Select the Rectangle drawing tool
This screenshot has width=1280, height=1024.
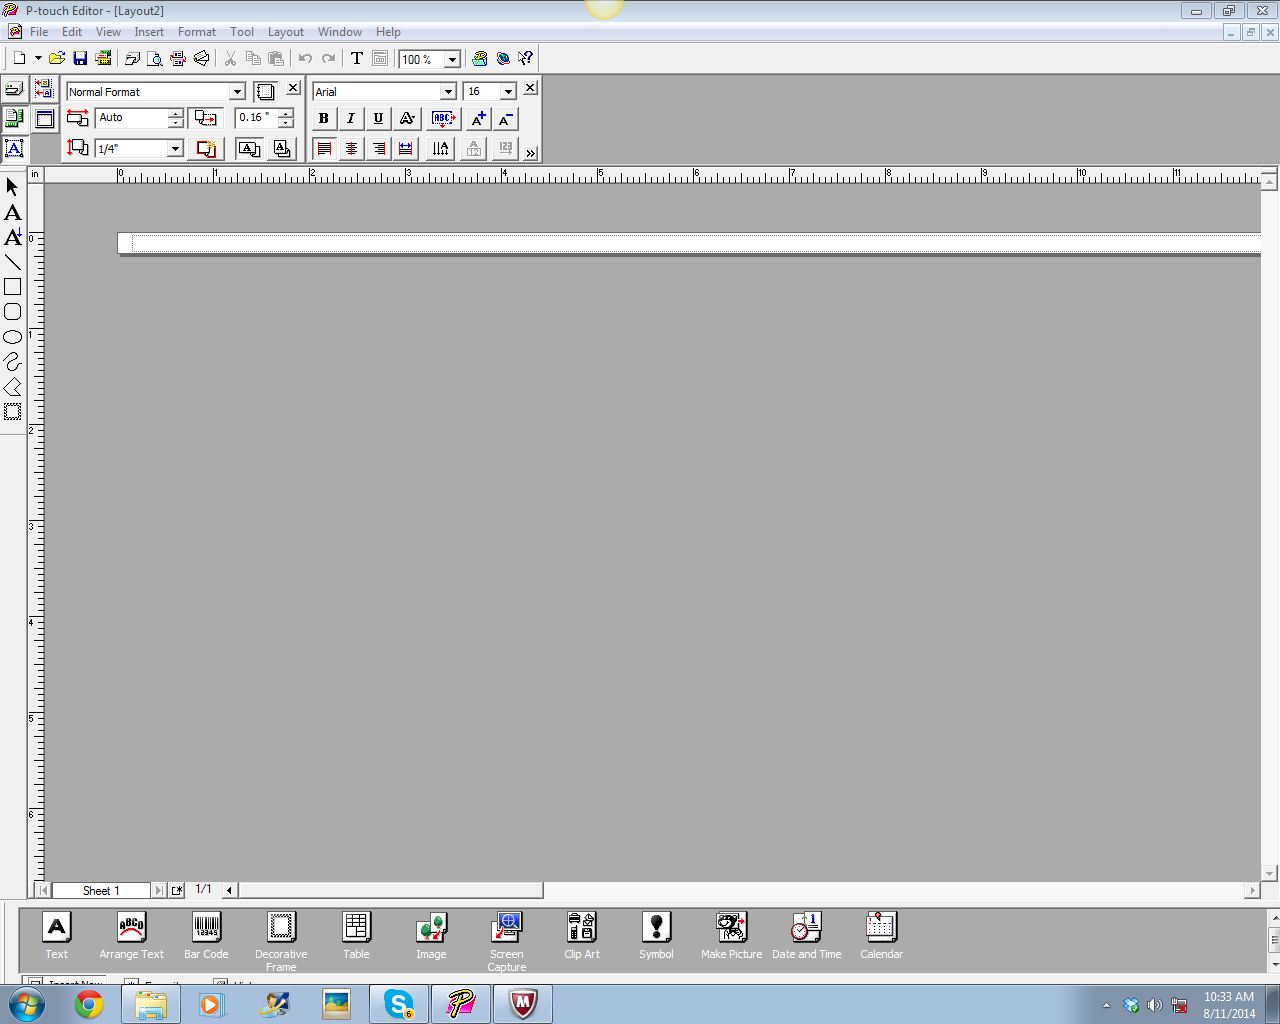[x=13, y=287]
